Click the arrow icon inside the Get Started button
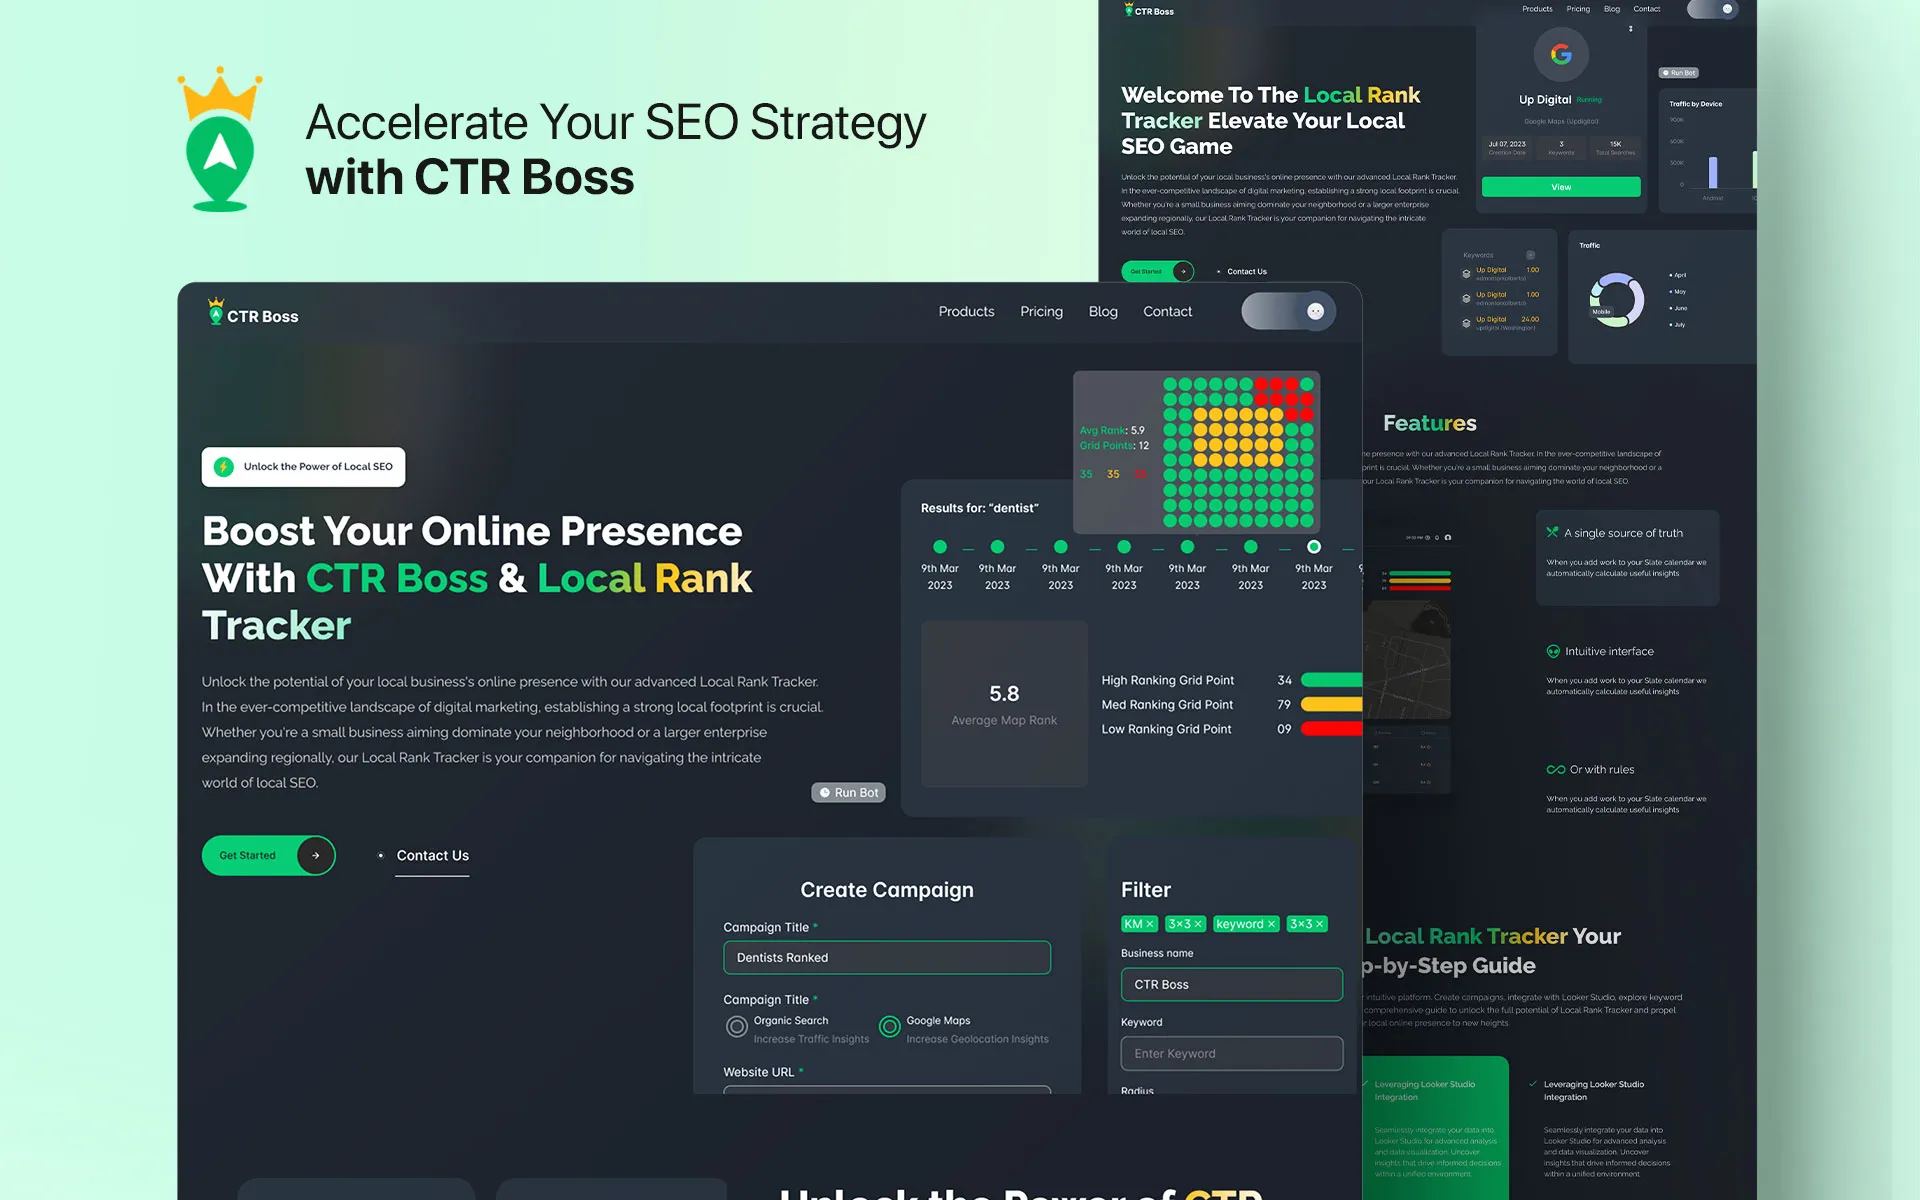This screenshot has width=1920, height=1200. pyautogui.click(x=315, y=855)
